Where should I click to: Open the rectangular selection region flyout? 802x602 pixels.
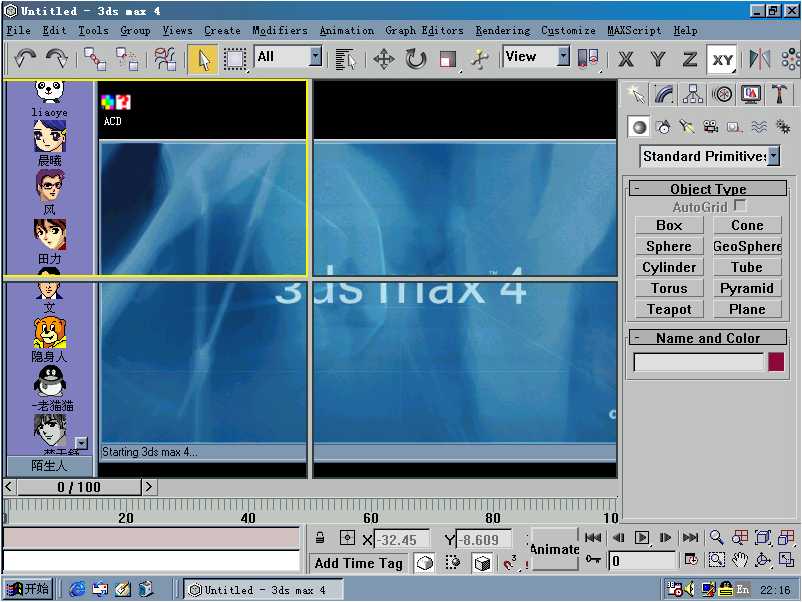pyautogui.click(x=235, y=59)
